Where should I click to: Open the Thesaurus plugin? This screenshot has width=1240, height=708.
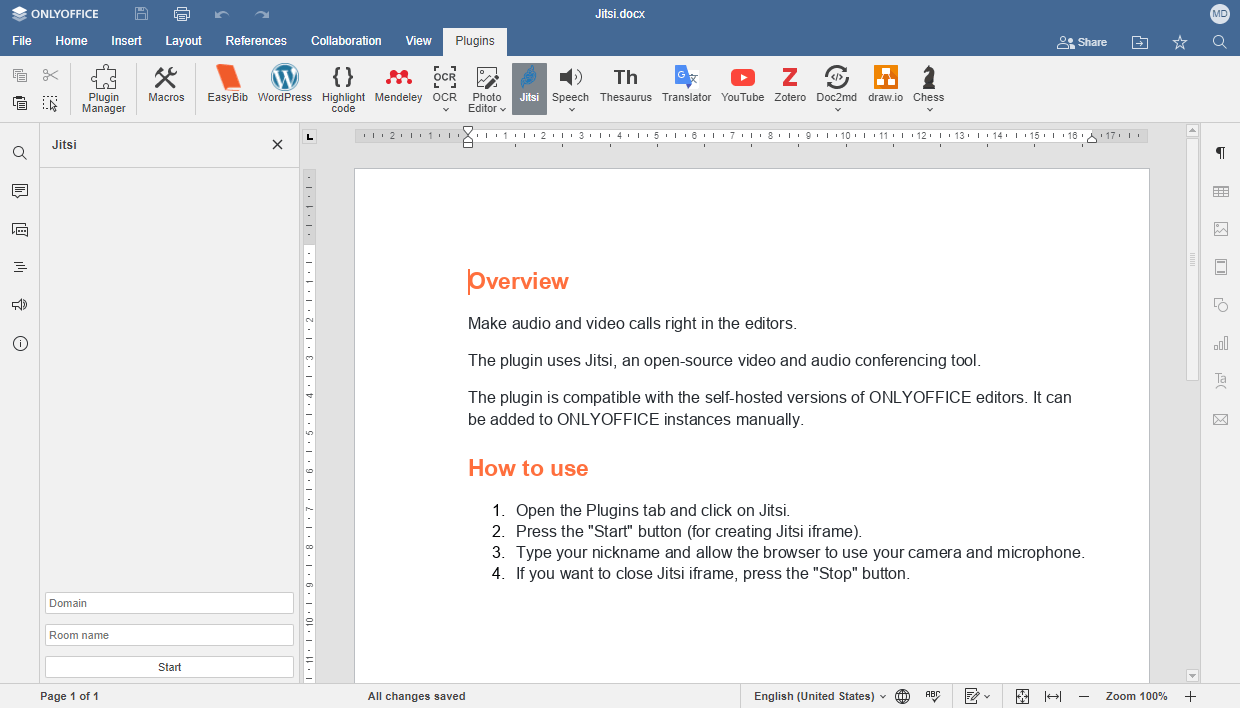[626, 85]
